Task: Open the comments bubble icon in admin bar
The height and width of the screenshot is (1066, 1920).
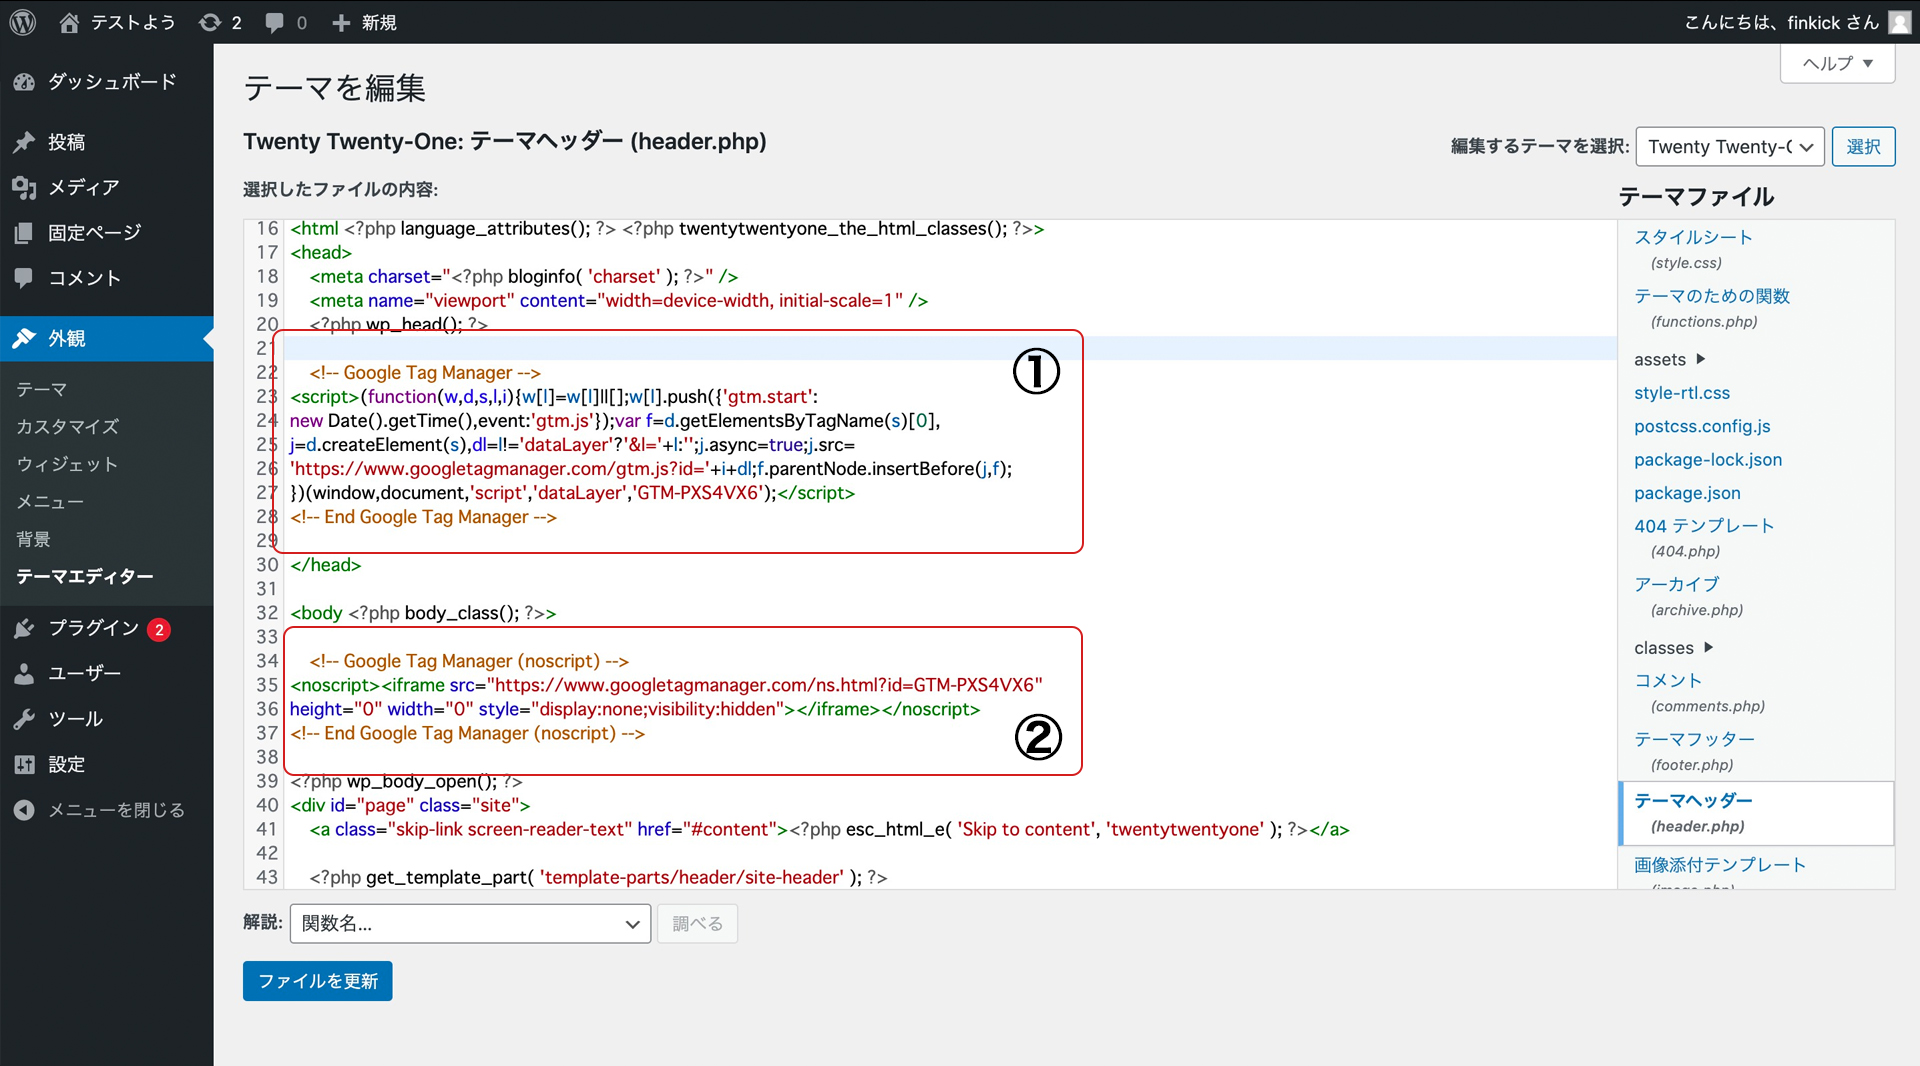Action: (x=274, y=22)
